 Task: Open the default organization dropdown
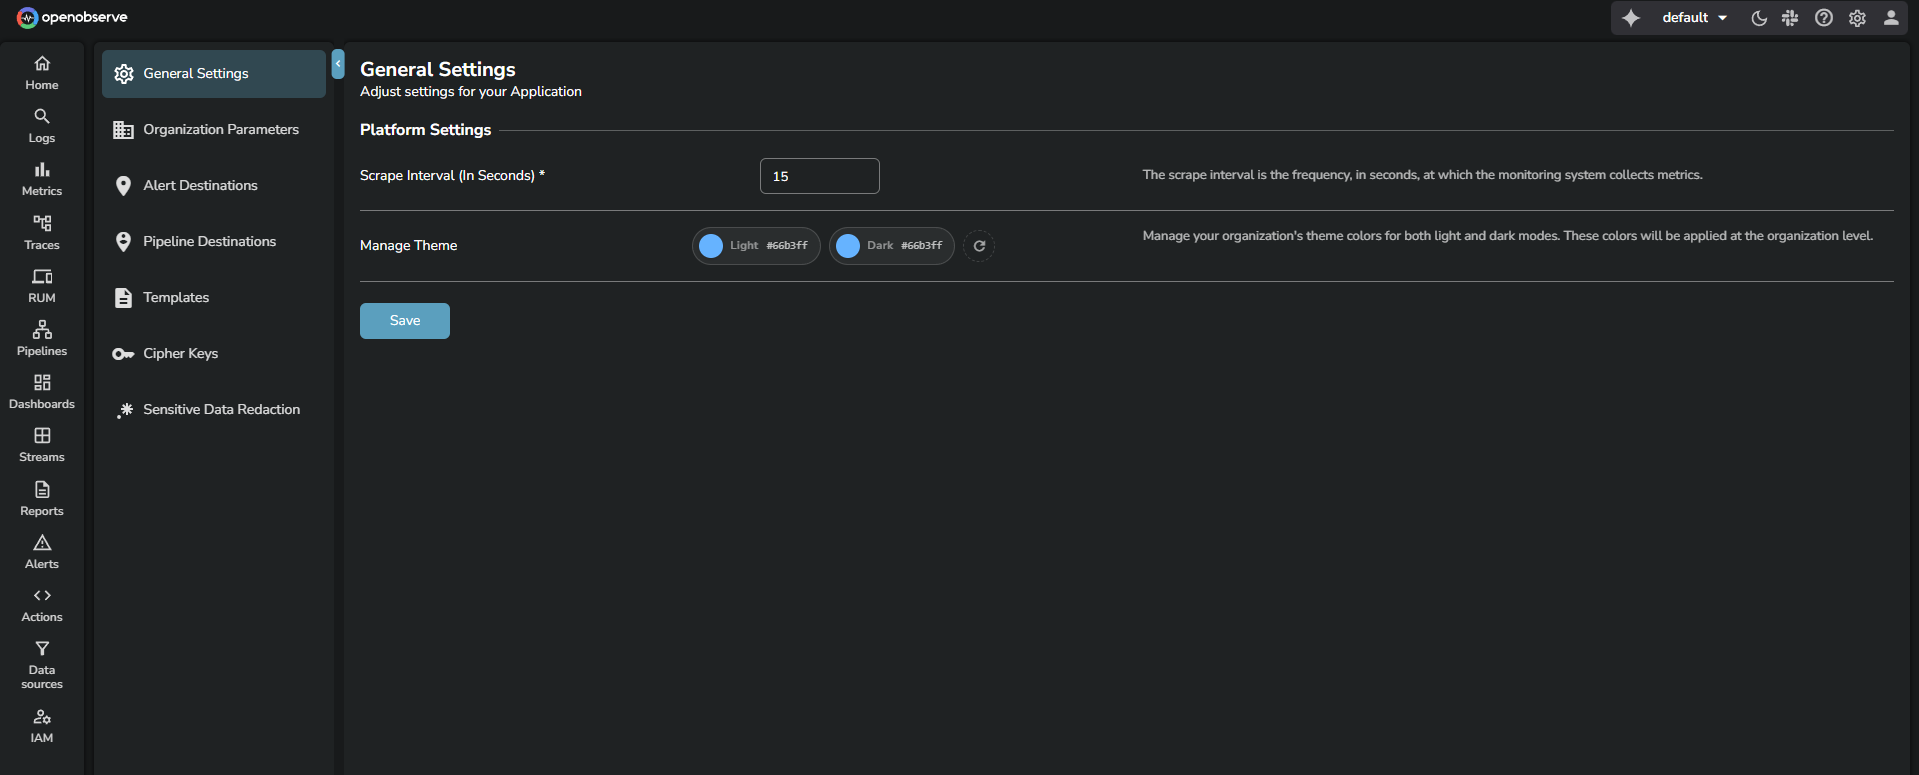[x=1694, y=18]
